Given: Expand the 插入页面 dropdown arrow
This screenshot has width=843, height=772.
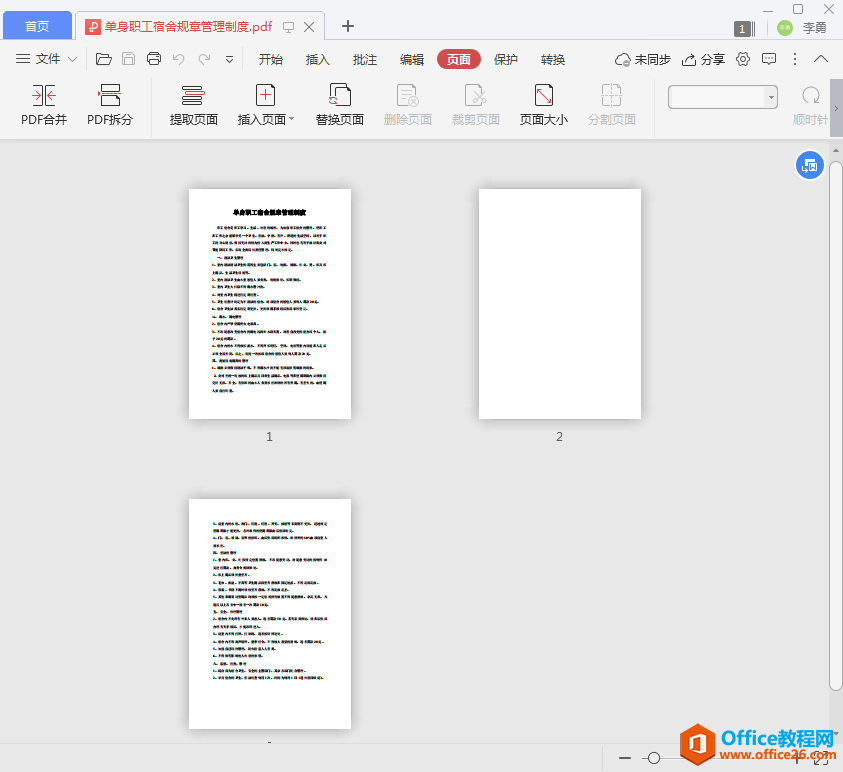Looking at the screenshot, I should tap(292, 120).
